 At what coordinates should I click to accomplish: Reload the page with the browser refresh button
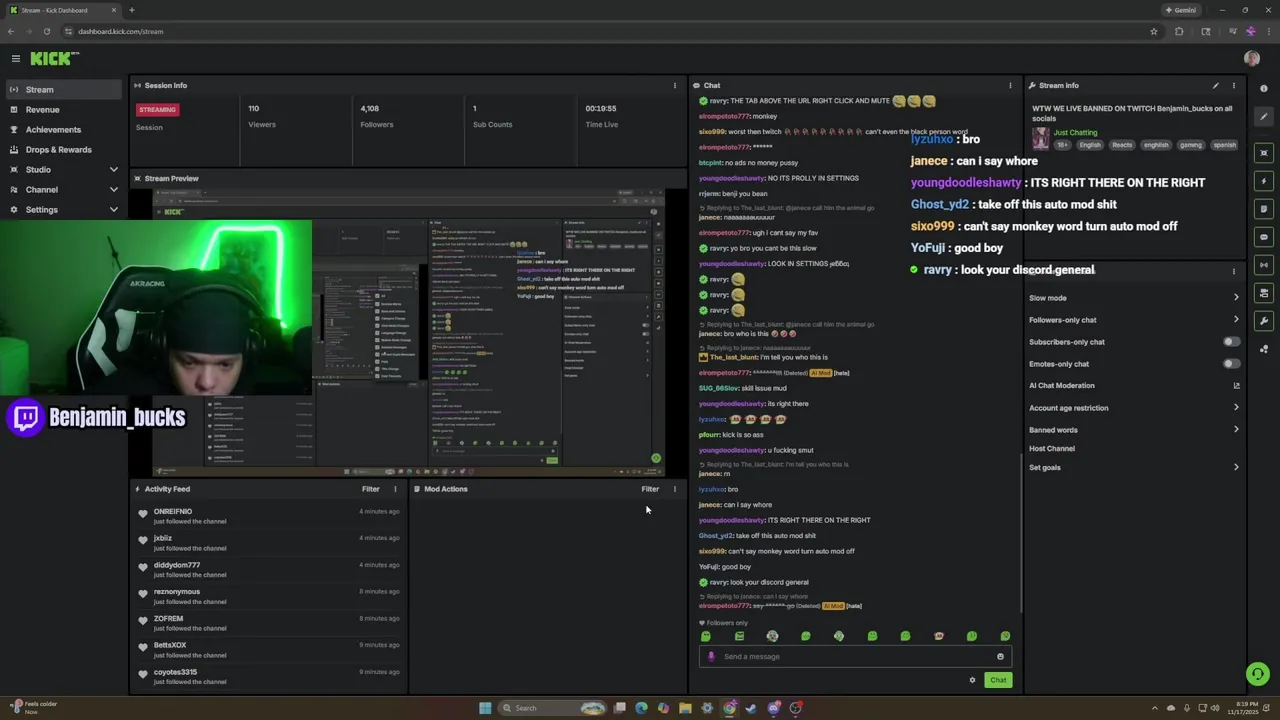pyautogui.click(x=46, y=31)
